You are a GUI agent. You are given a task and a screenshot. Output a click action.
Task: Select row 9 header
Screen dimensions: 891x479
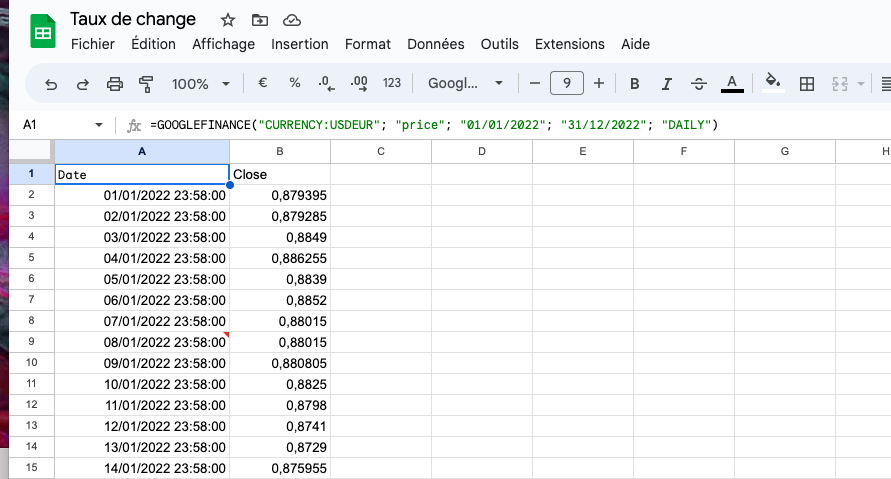click(31, 342)
